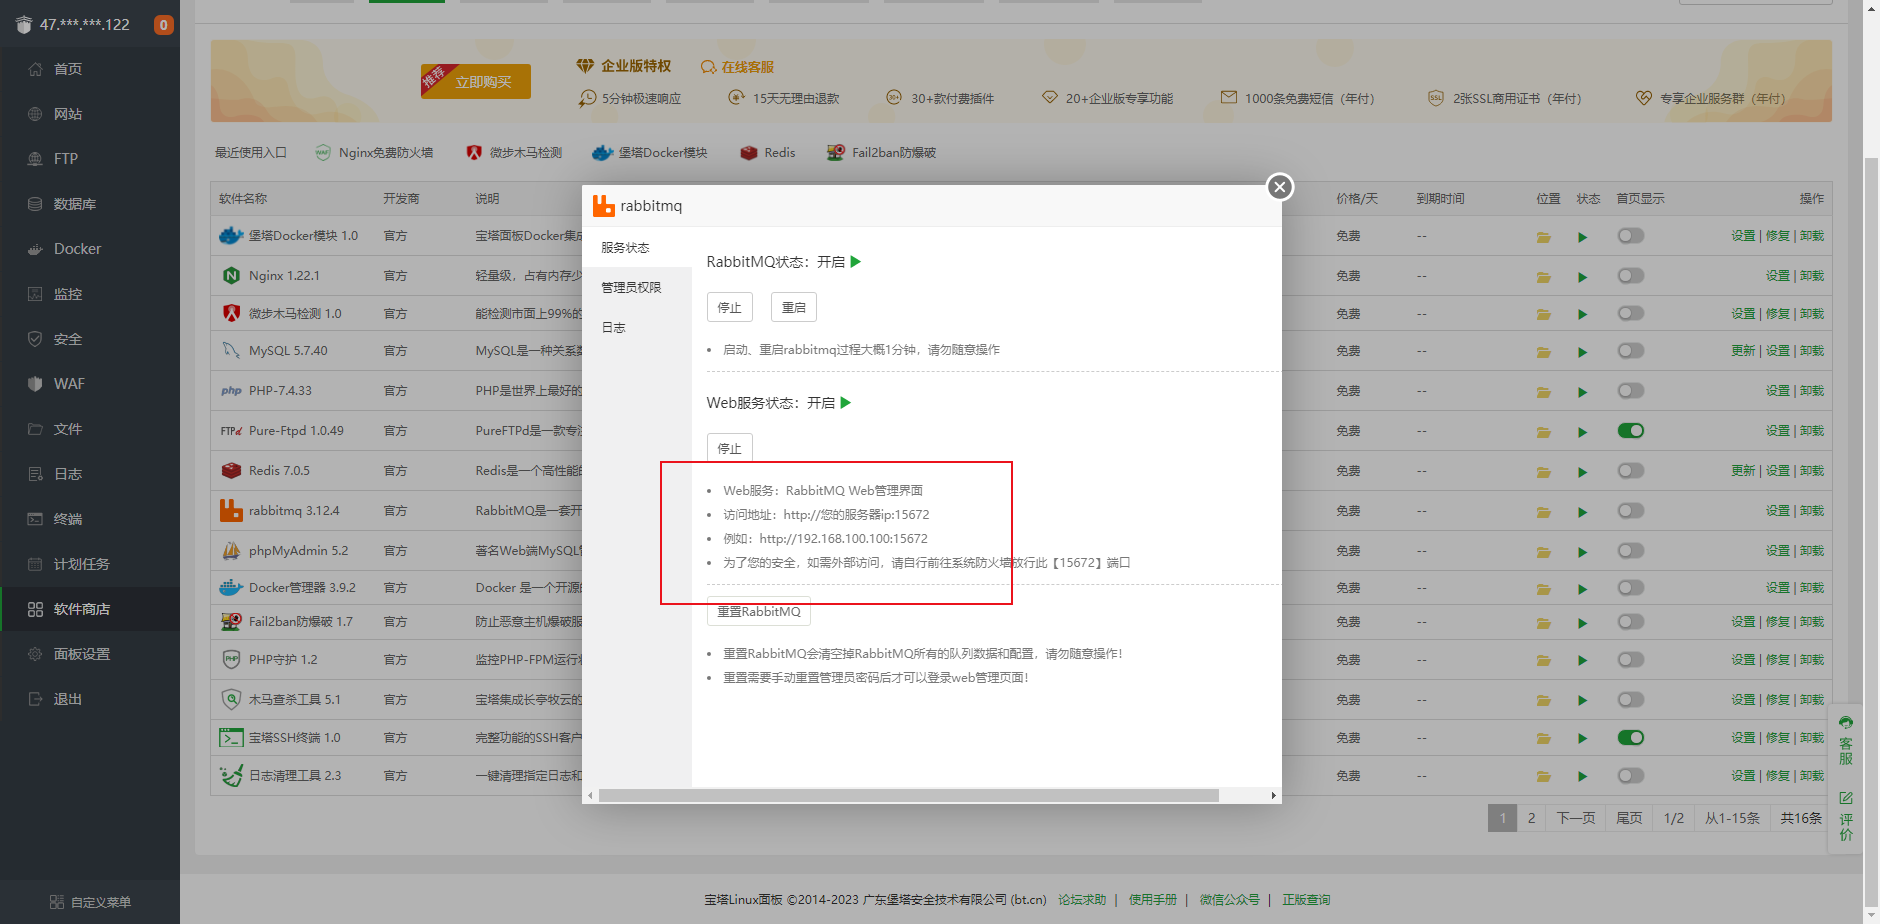Click the rabbitmq 3.12.4 row icon

[x=231, y=511]
